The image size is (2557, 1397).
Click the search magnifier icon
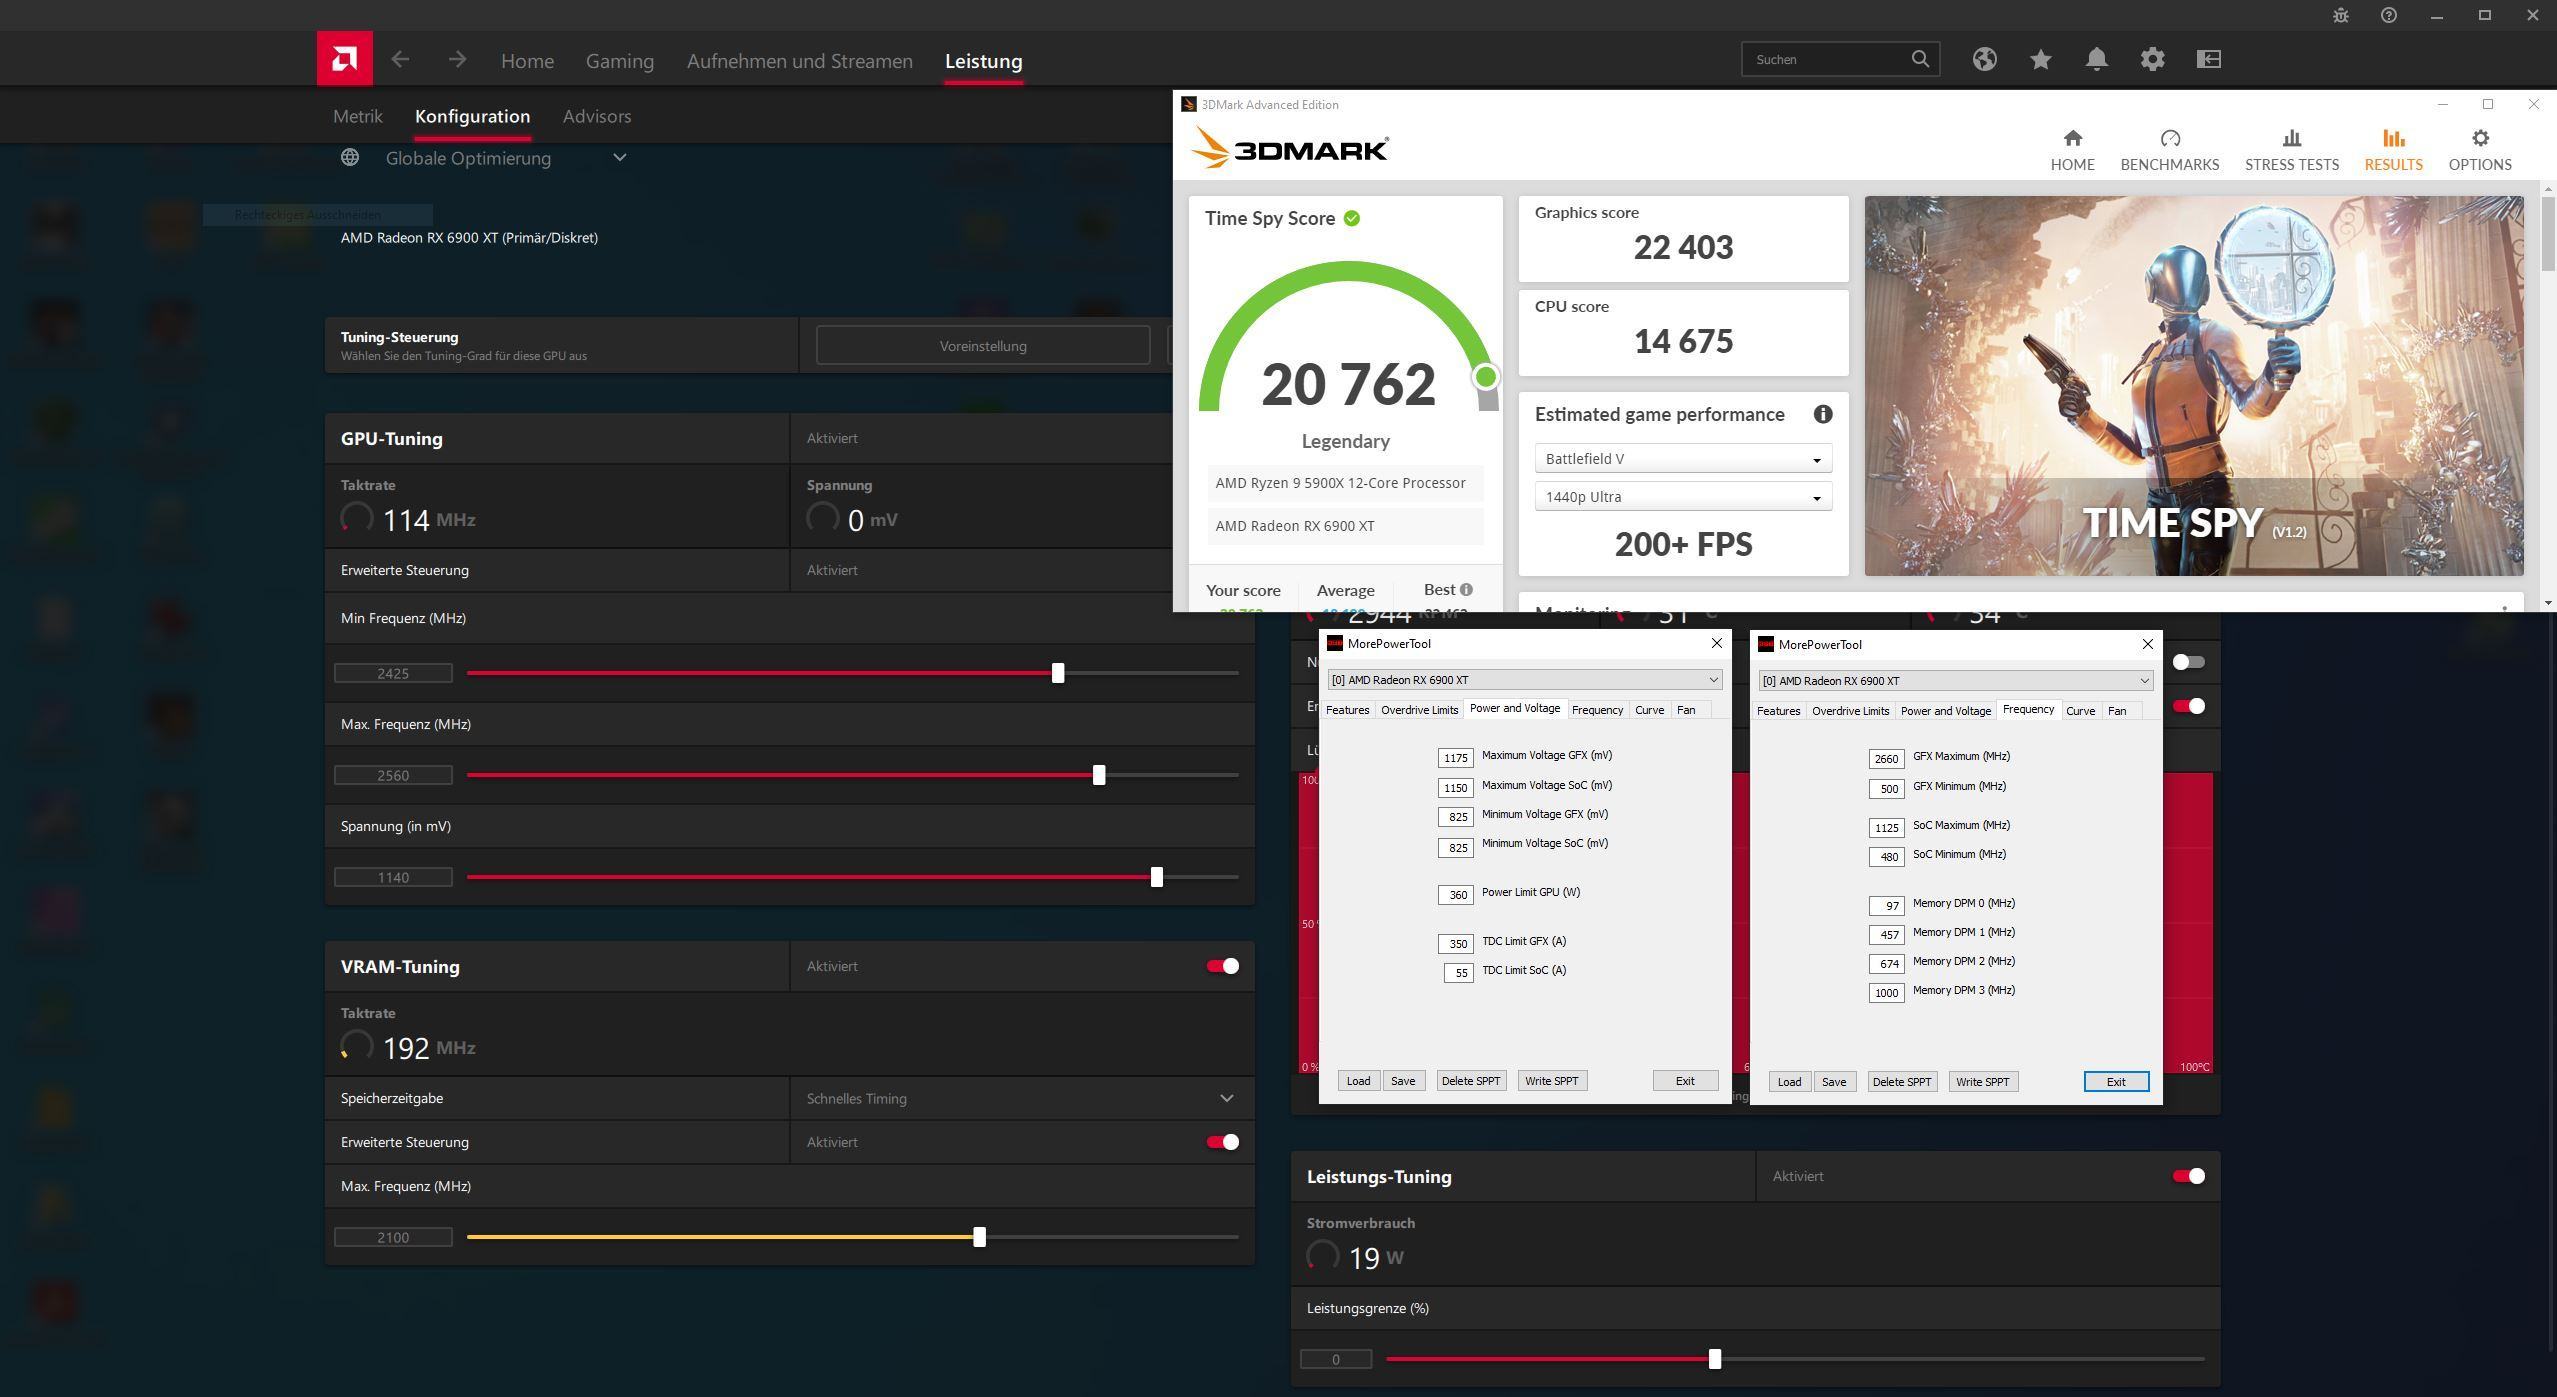(1920, 59)
